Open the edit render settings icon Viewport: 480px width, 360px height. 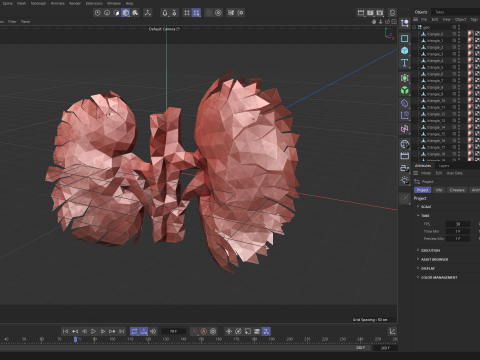(x=380, y=13)
